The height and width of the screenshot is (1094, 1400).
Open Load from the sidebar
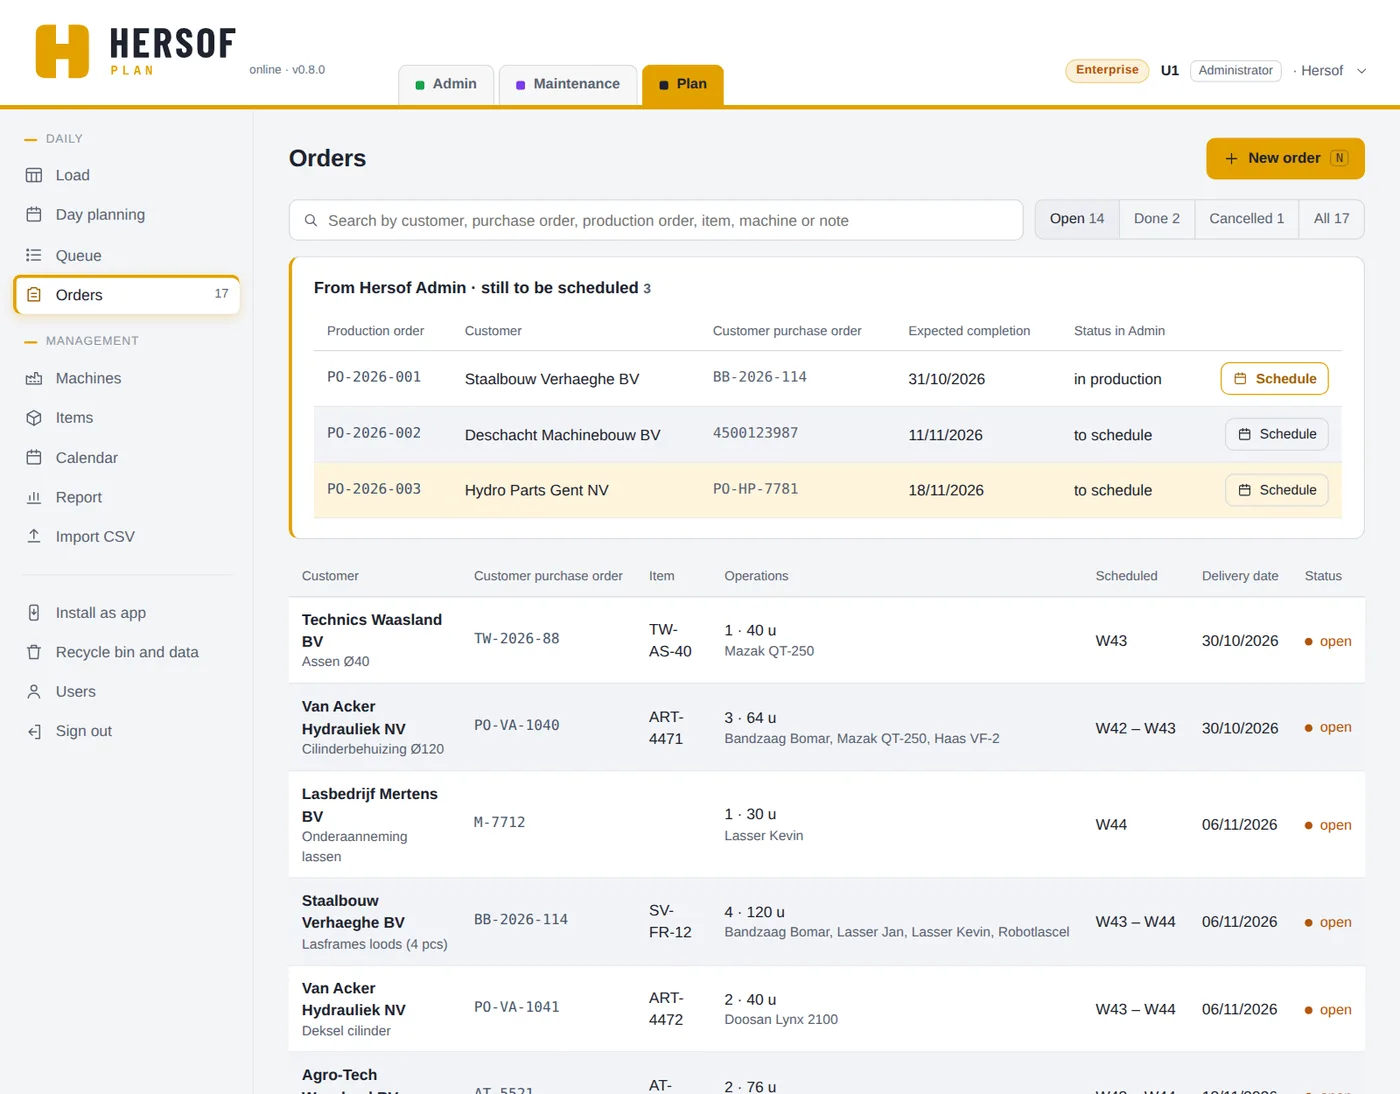click(127, 175)
